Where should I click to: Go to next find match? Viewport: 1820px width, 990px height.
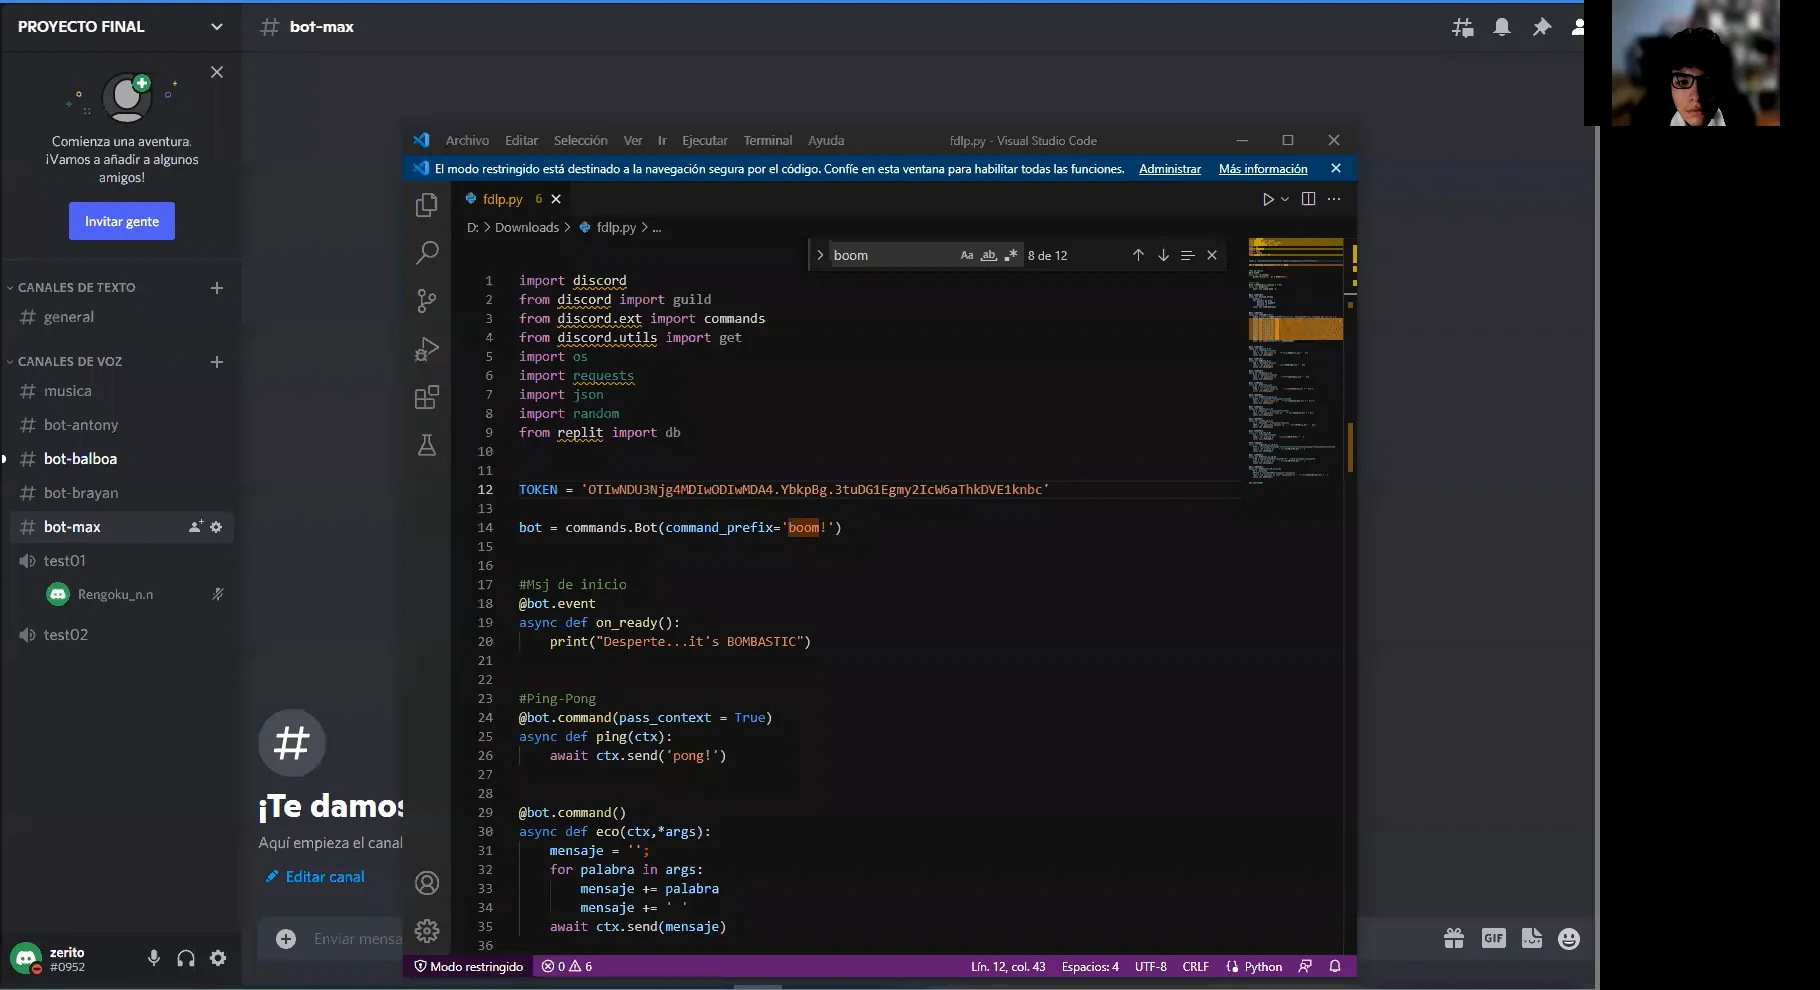[x=1163, y=255]
